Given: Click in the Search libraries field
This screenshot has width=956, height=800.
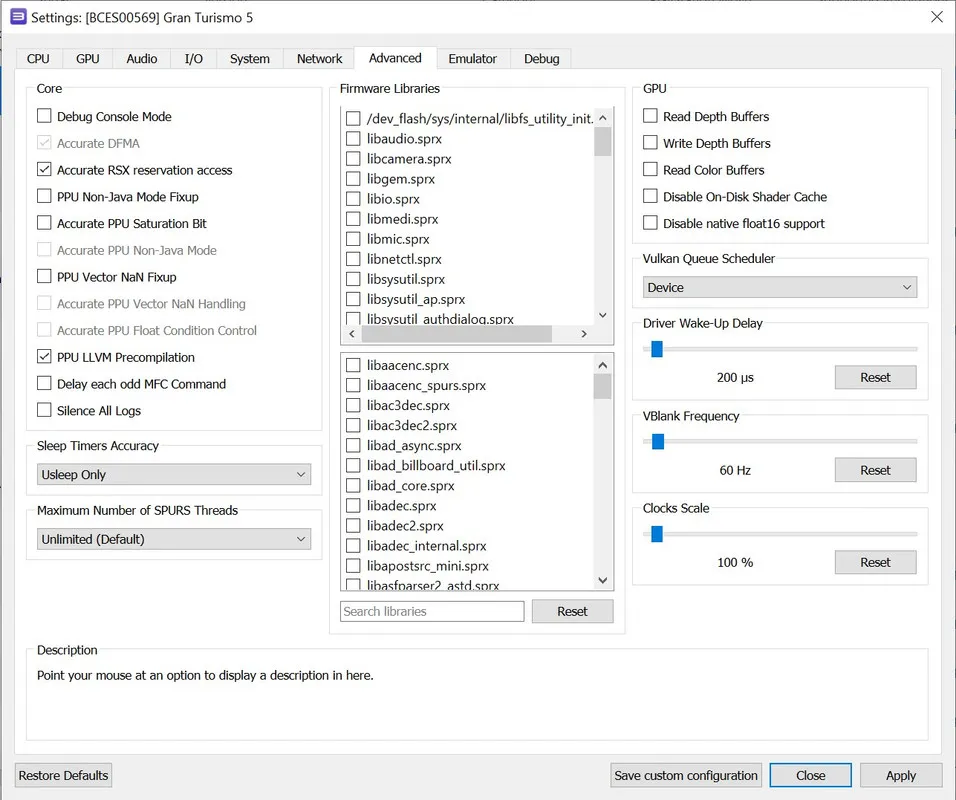Looking at the screenshot, I should 432,611.
